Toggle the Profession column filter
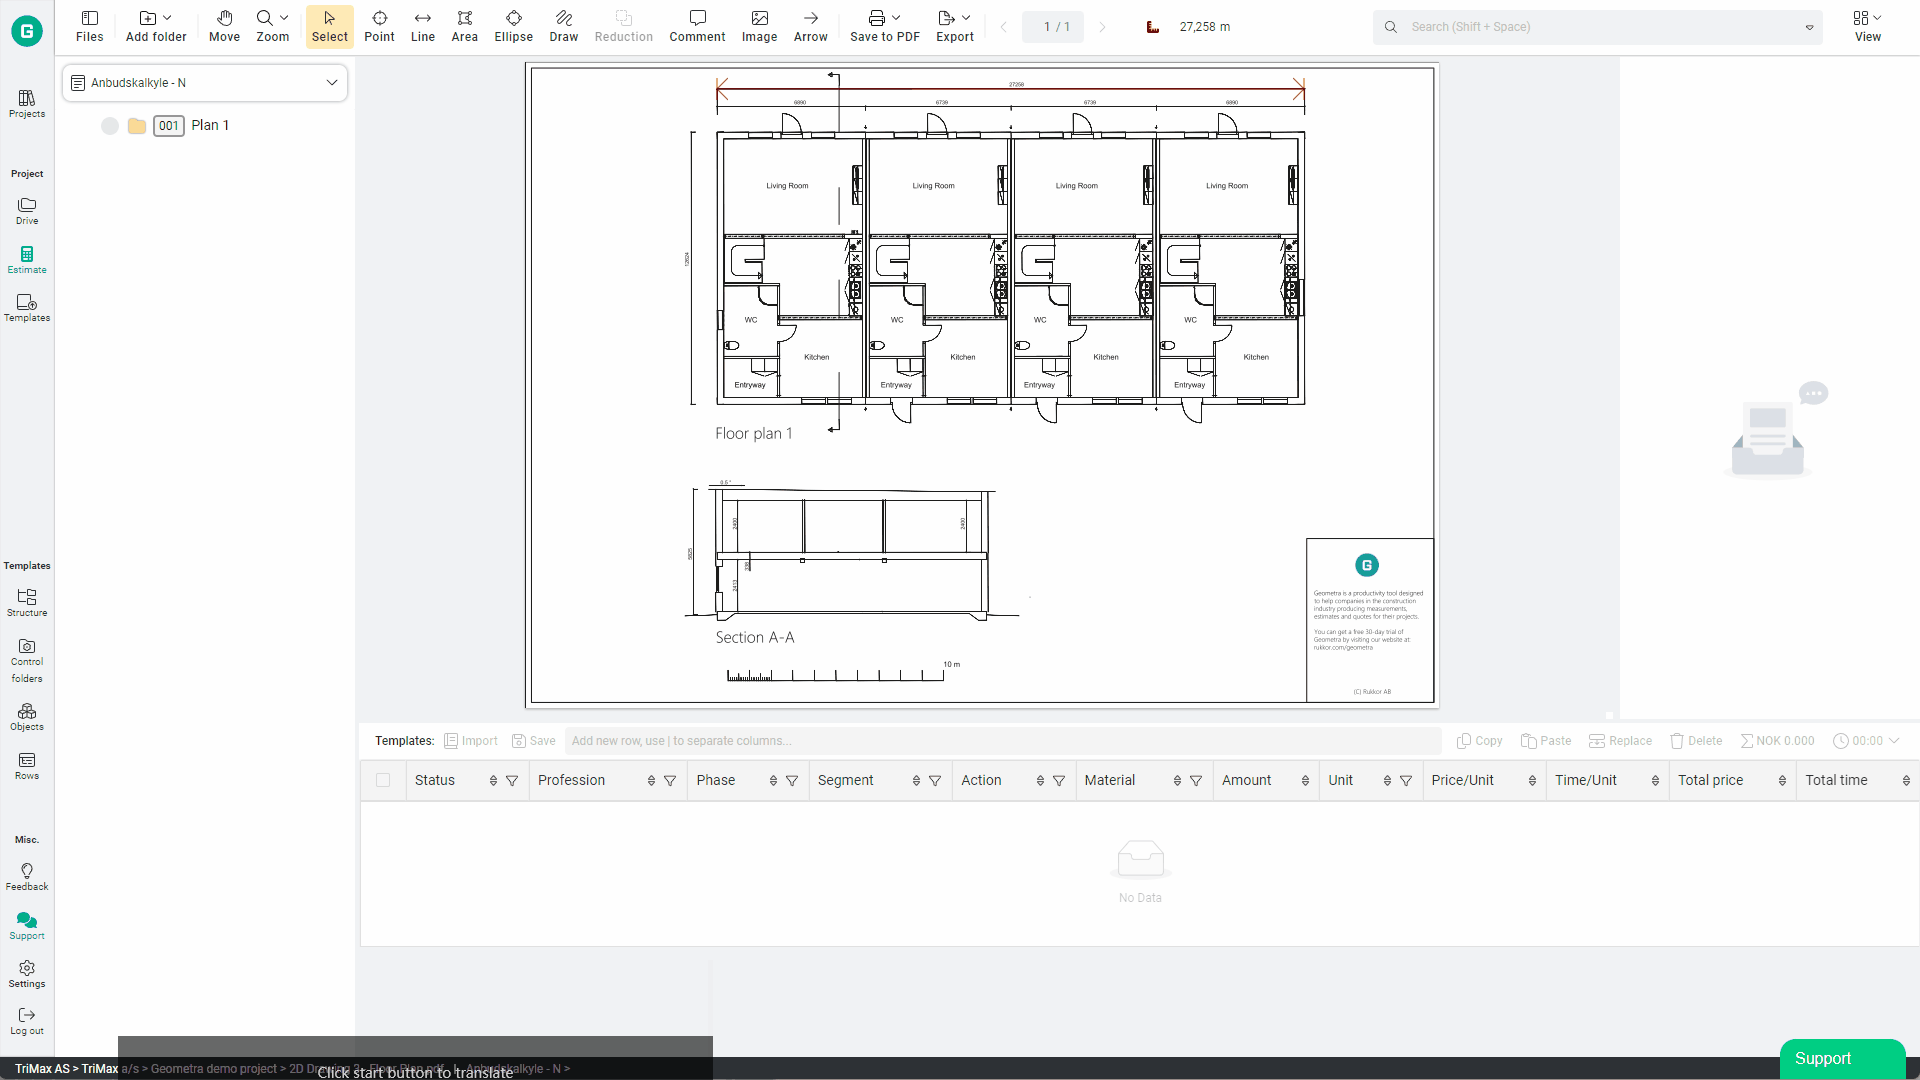The height and width of the screenshot is (1080, 1920). pyautogui.click(x=670, y=781)
